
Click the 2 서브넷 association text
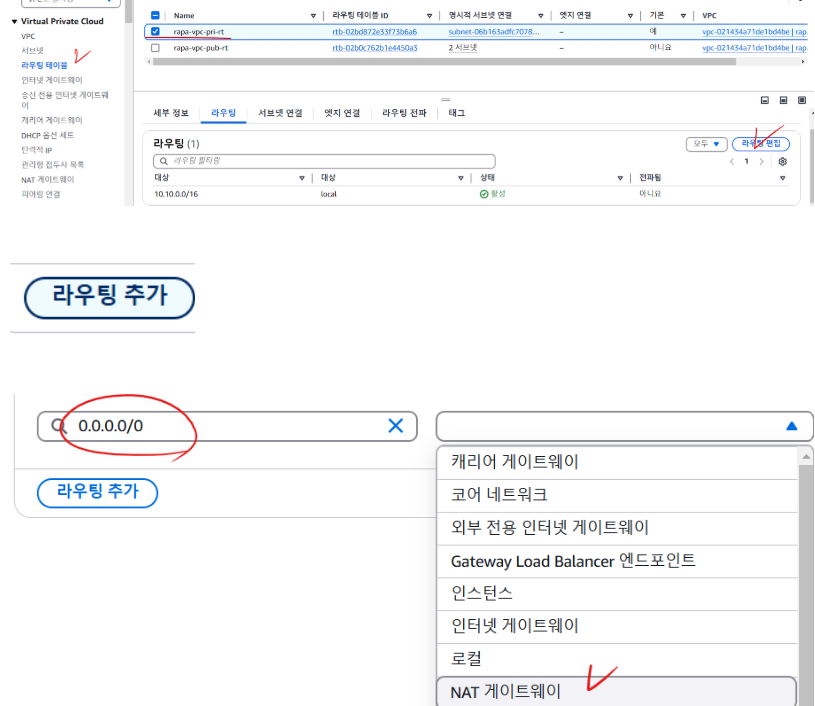tap(463, 48)
